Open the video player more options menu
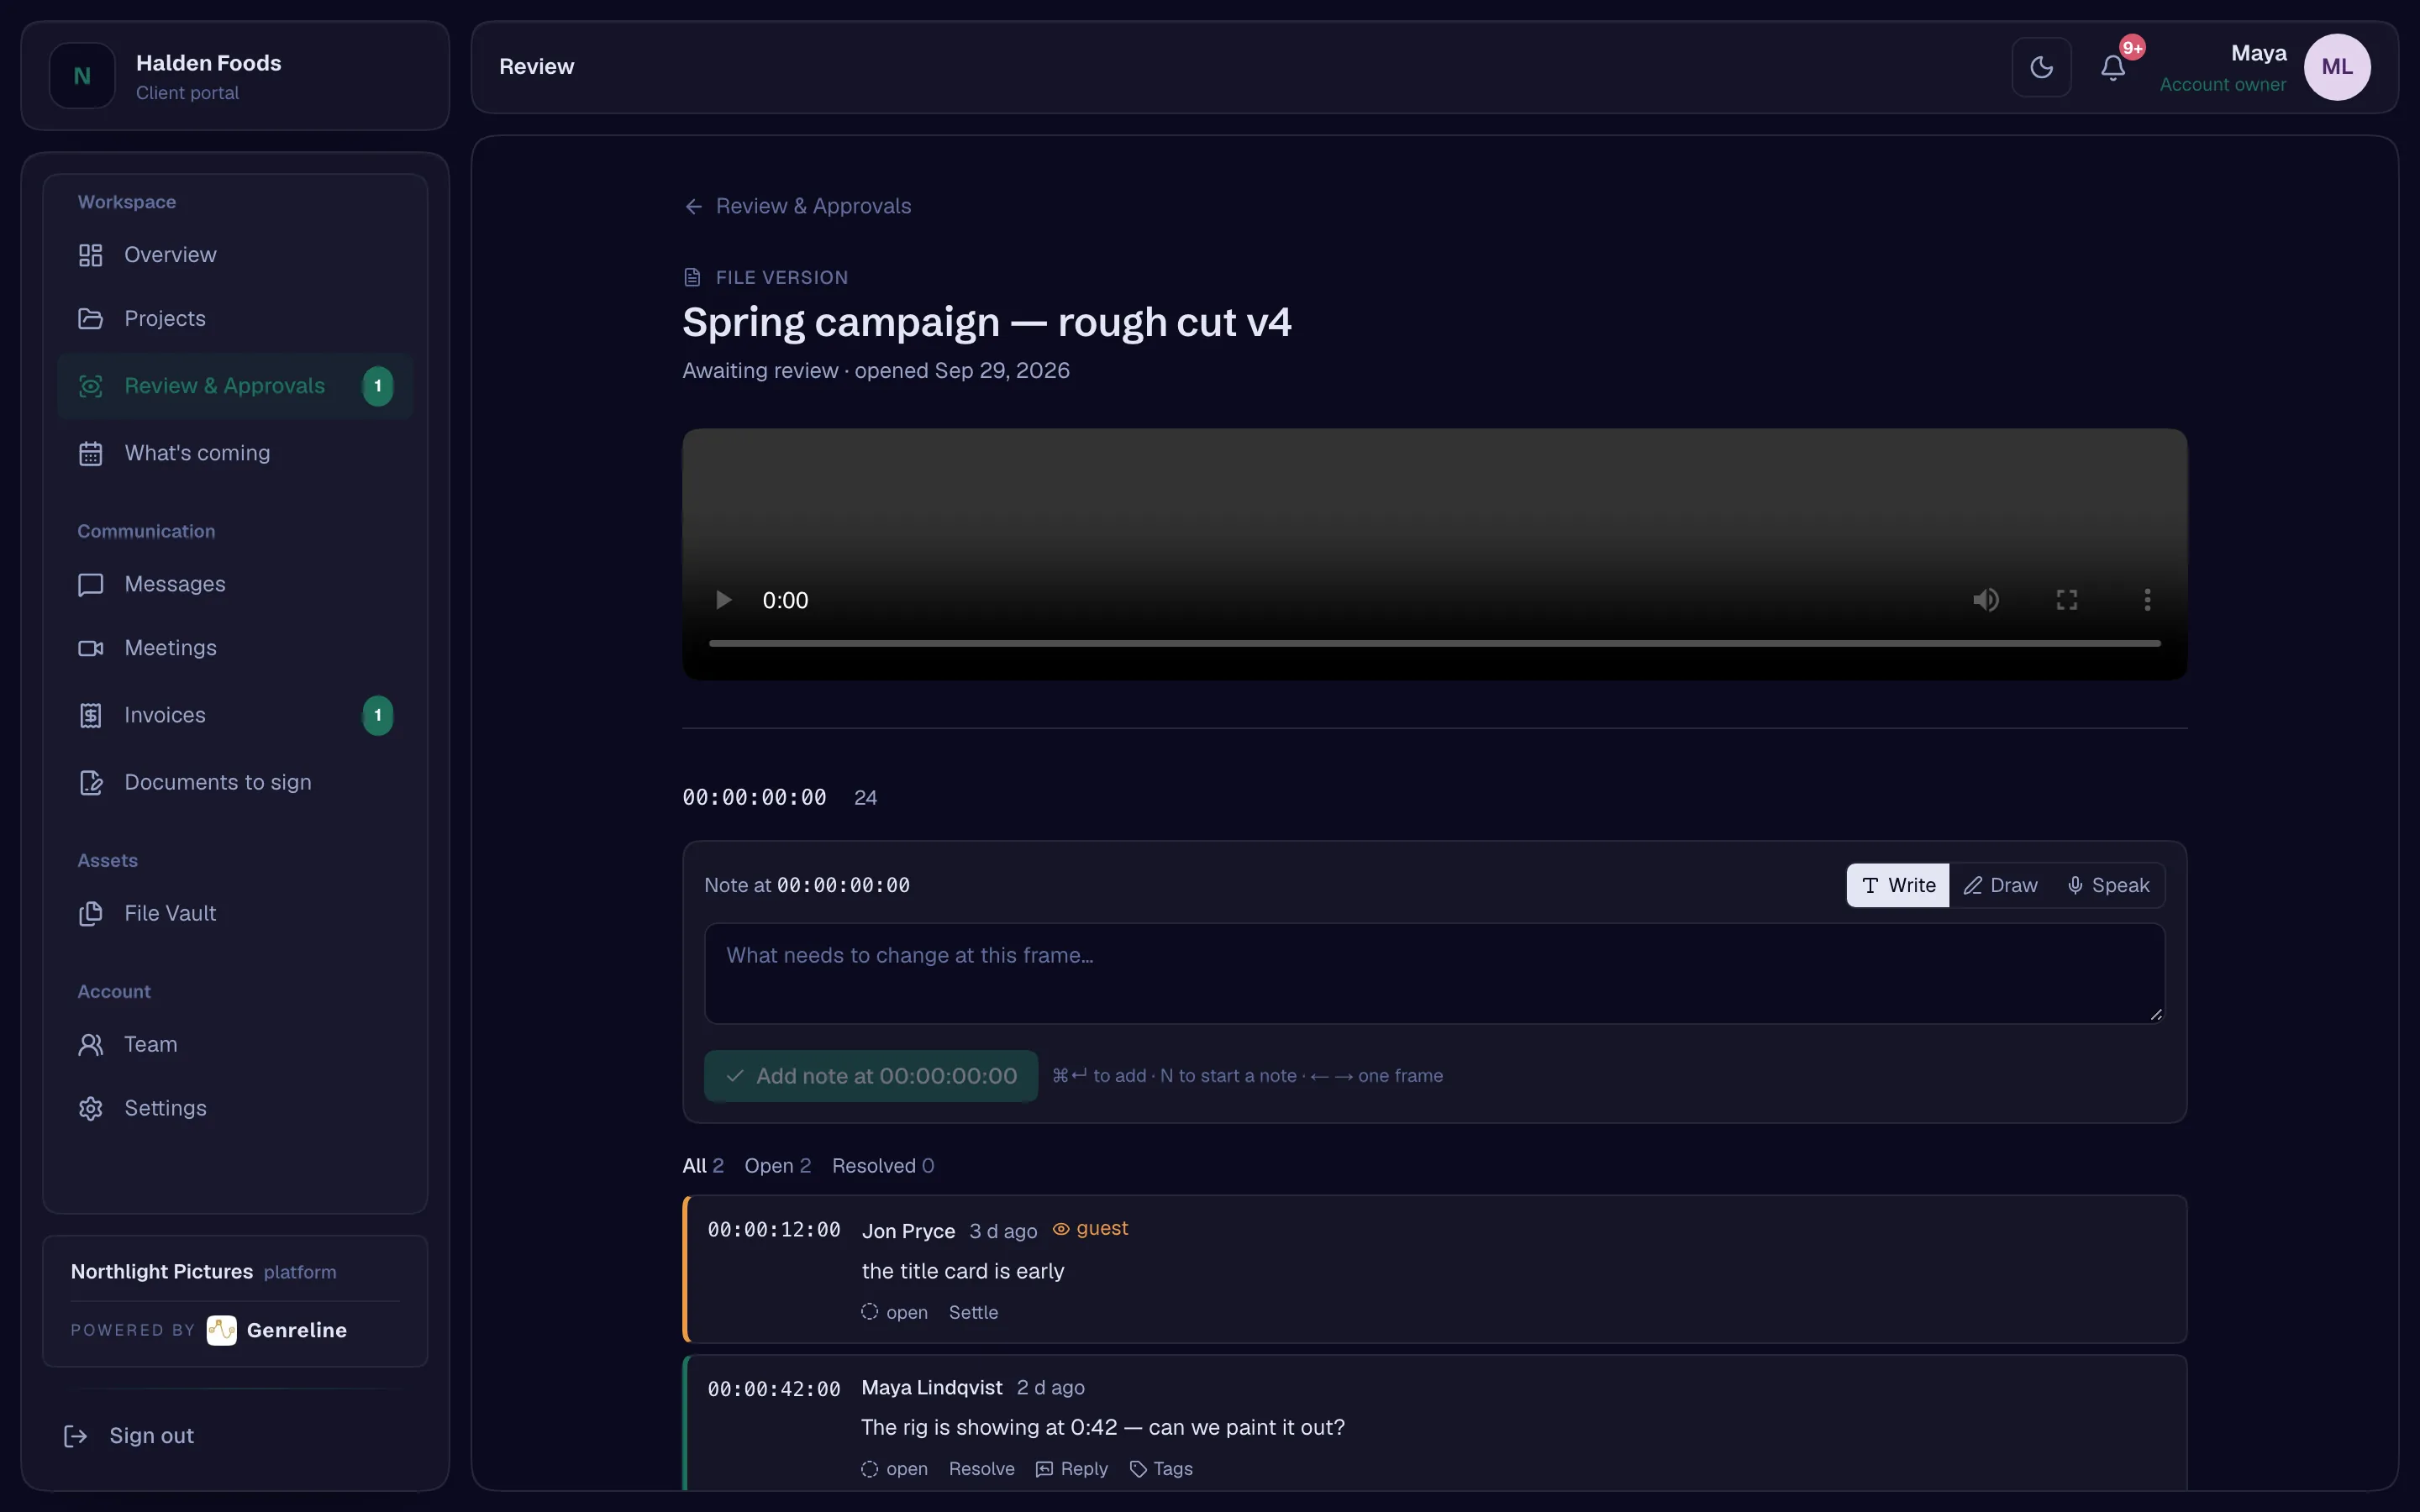This screenshot has height=1512, width=2420. point(2147,600)
